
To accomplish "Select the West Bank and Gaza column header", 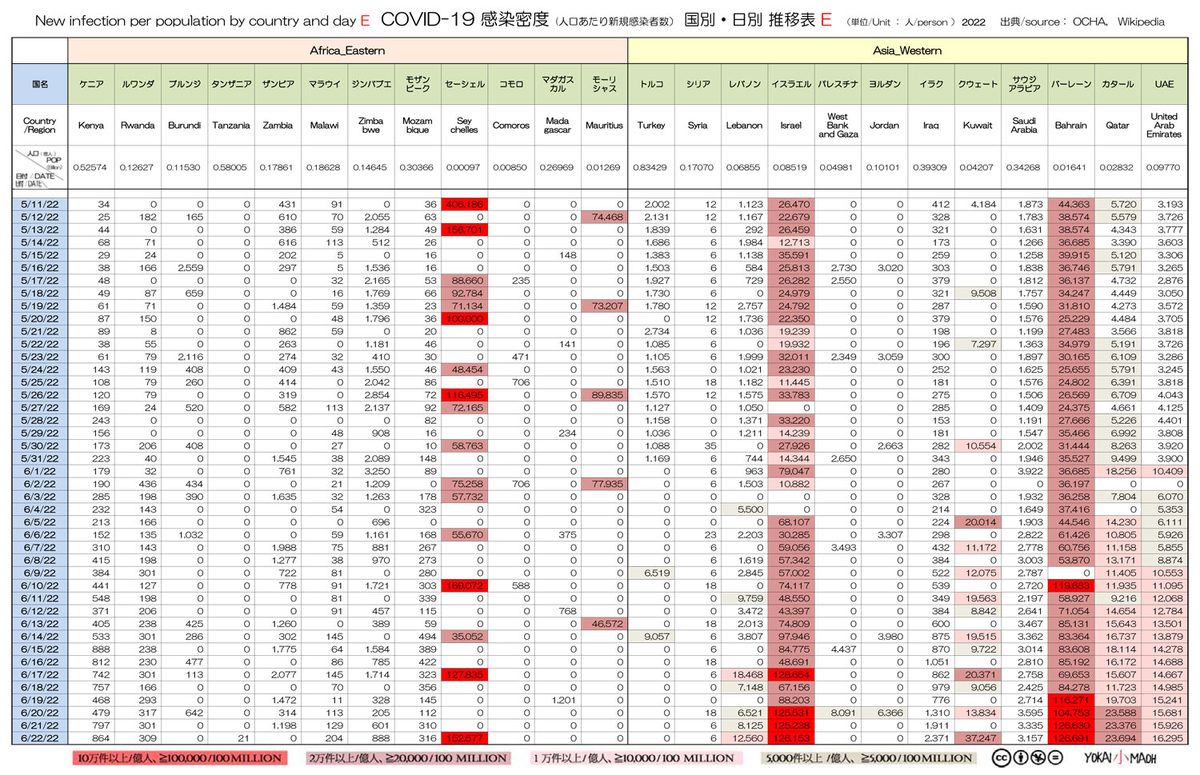I will pyautogui.click(x=838, y=126).
